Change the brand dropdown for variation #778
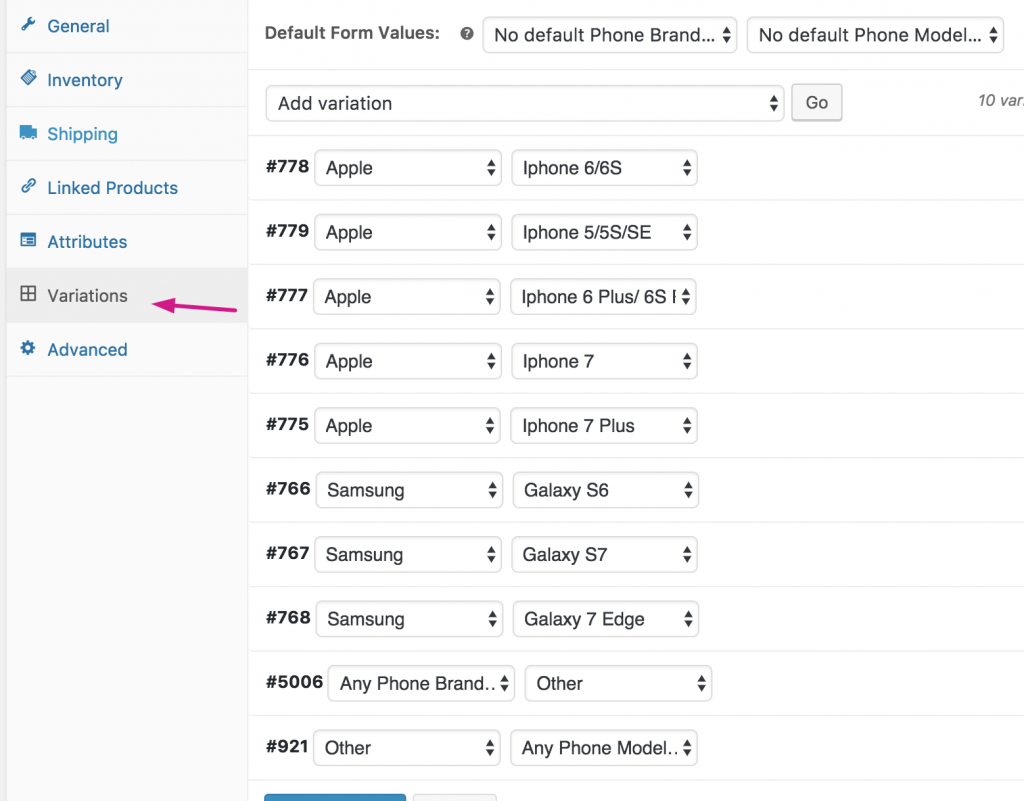The image size is (1024, 801). click(x=408, y=168)
